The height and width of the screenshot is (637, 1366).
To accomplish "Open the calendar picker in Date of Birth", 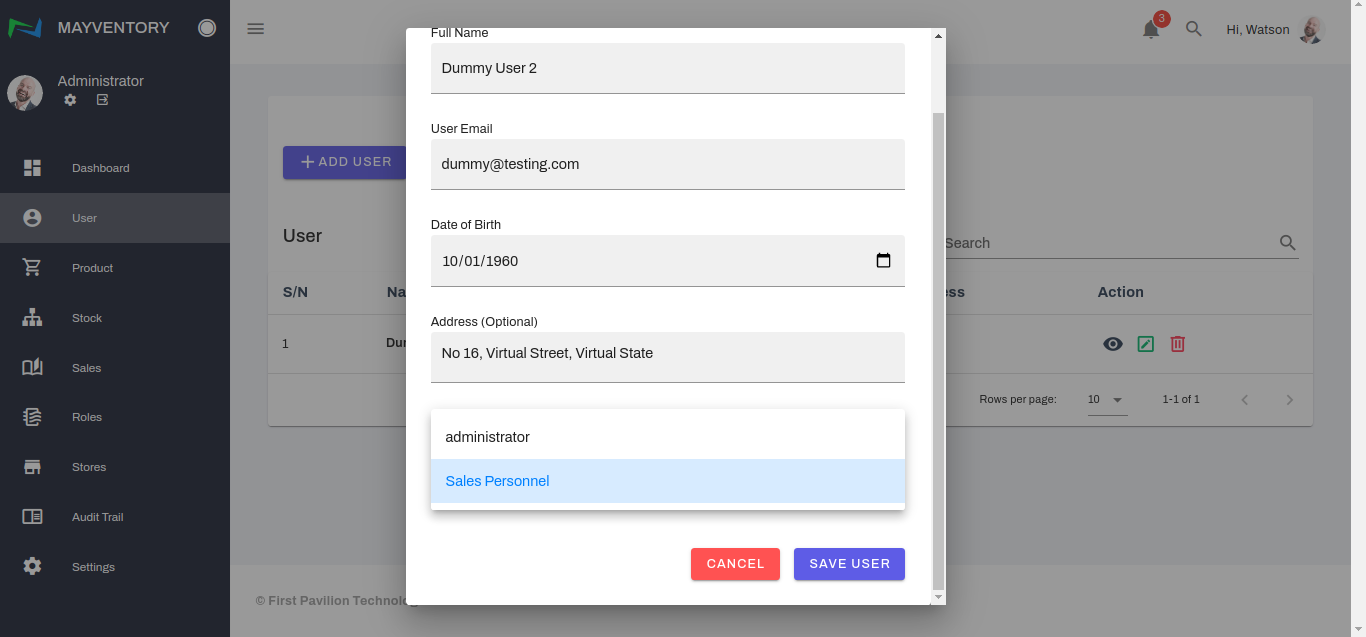I will [883, 261].
